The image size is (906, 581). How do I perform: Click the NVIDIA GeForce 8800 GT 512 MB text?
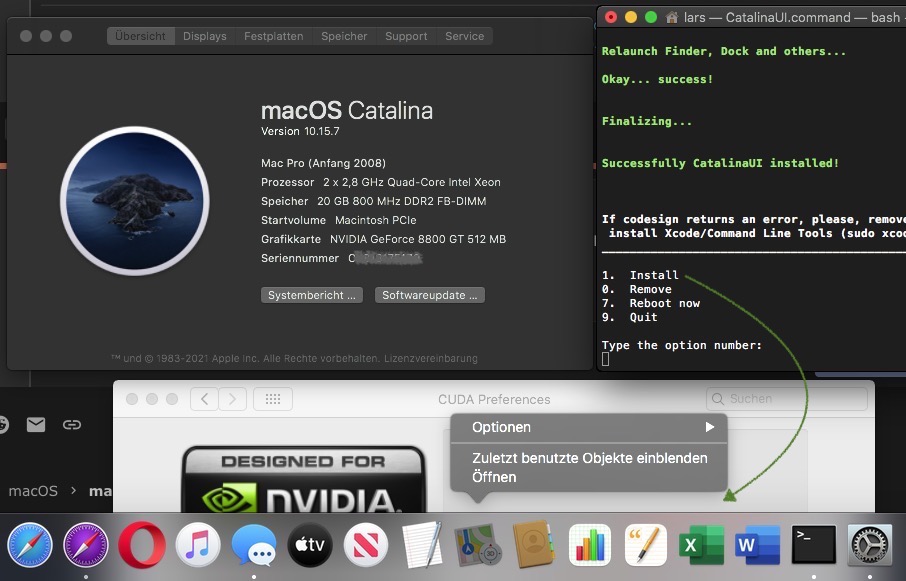point(418,239)
